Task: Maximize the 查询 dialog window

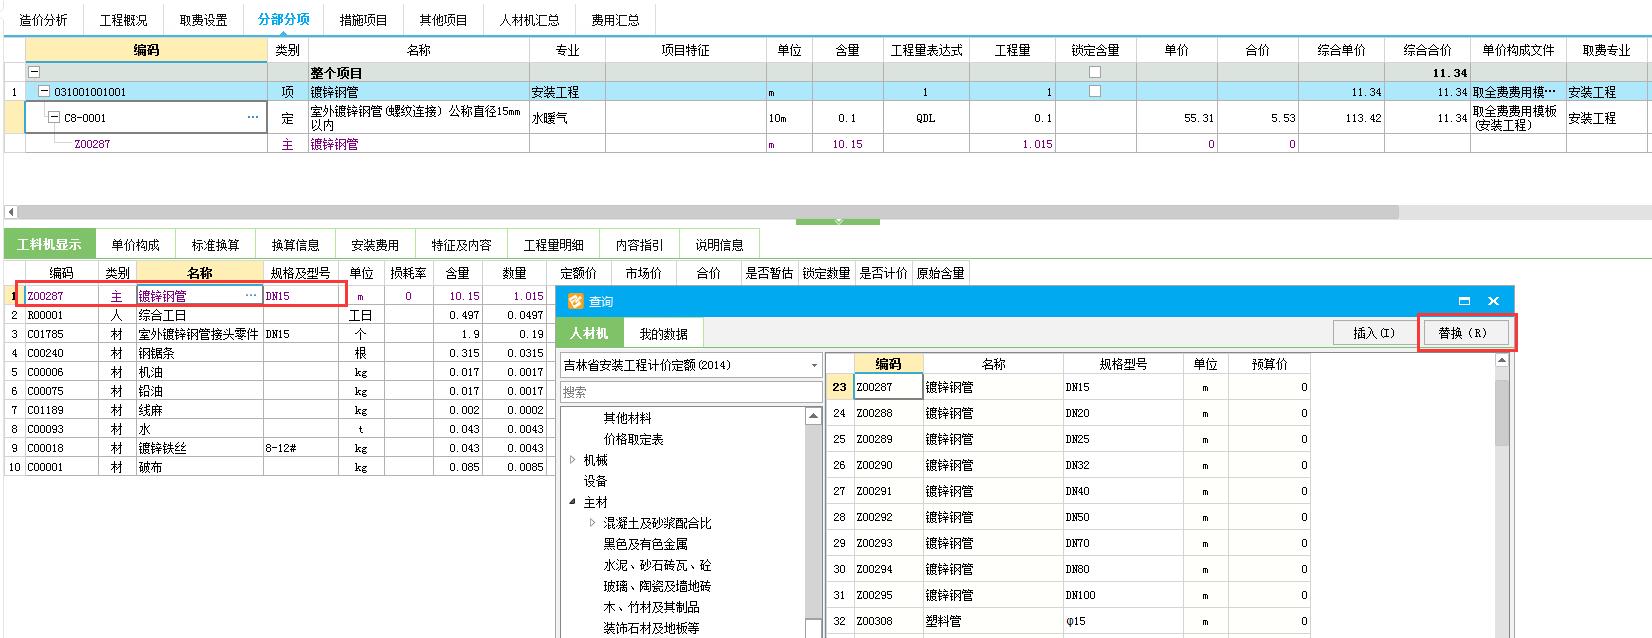Action: (1465, 301)
